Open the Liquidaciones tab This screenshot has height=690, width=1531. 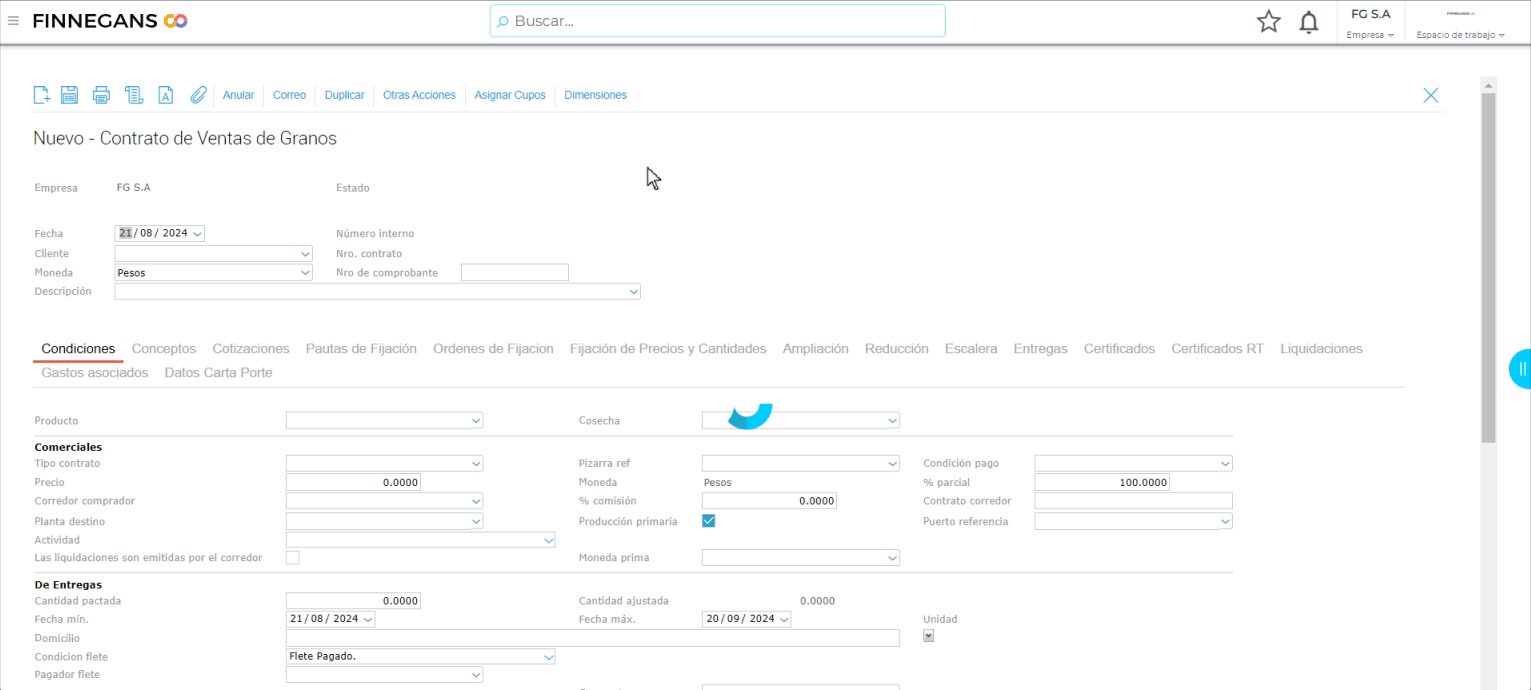(1320, 349)
